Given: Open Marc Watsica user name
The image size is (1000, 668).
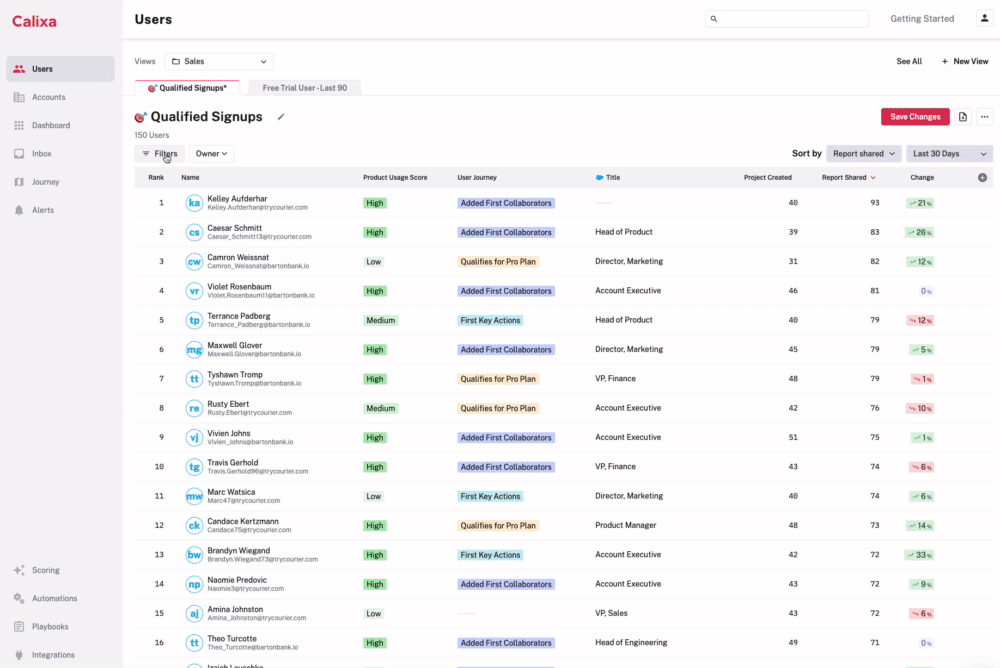Looking at the screenshot, I should pos(231,492).
